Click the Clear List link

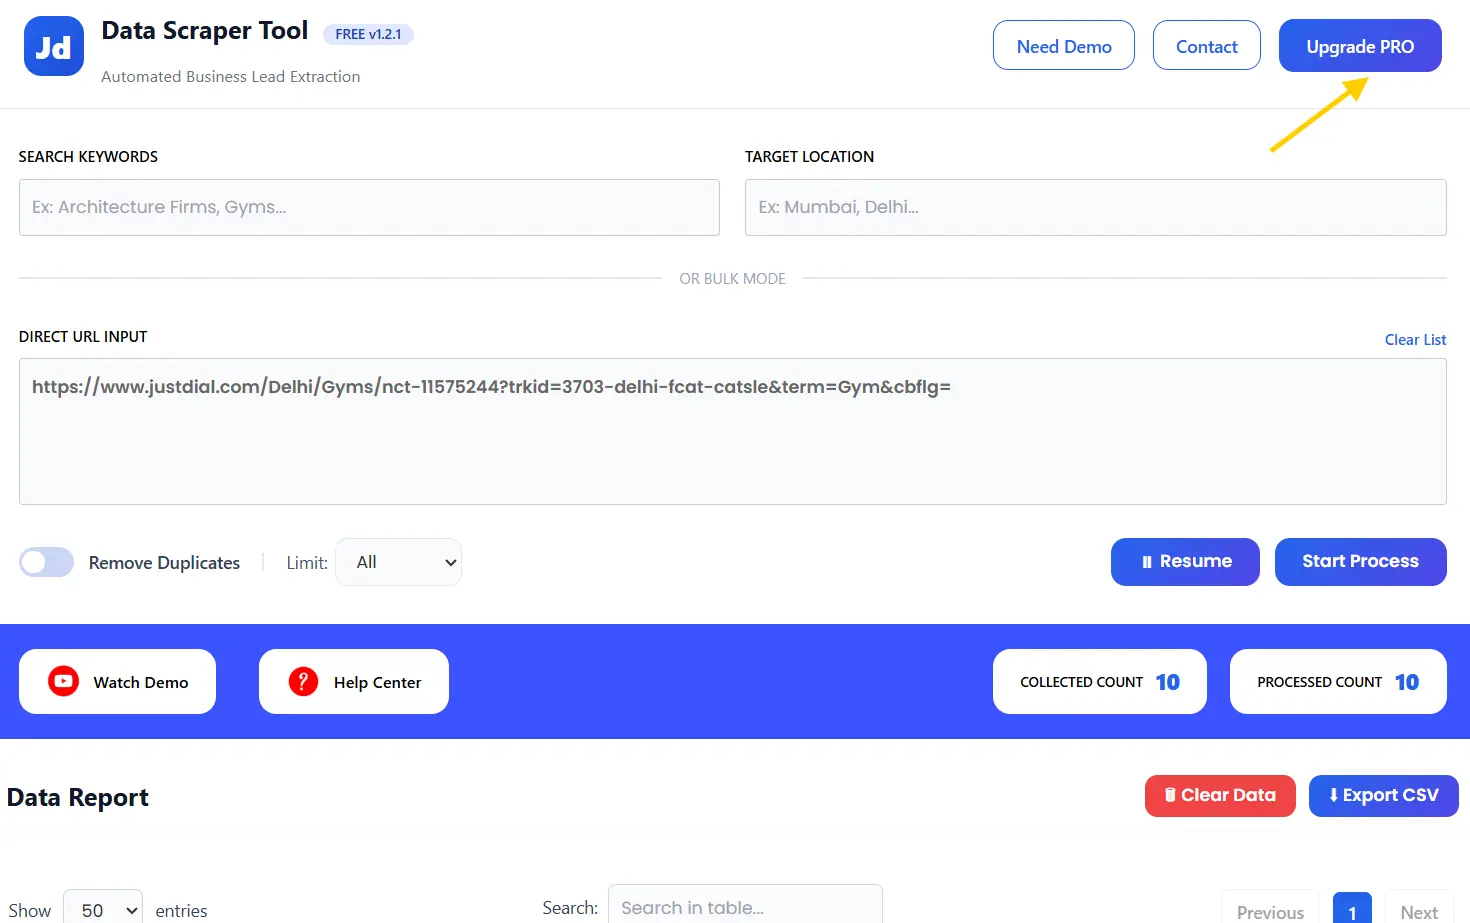(x=1415, y=340)
